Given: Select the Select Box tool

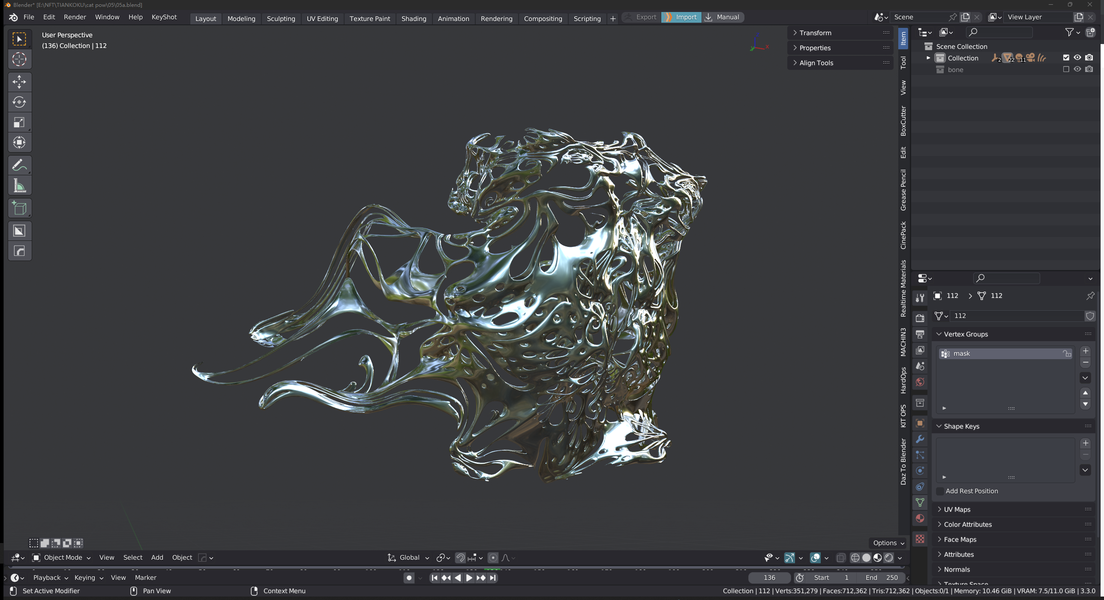Looking at the screenshot, I should click(x=19, y=39).
